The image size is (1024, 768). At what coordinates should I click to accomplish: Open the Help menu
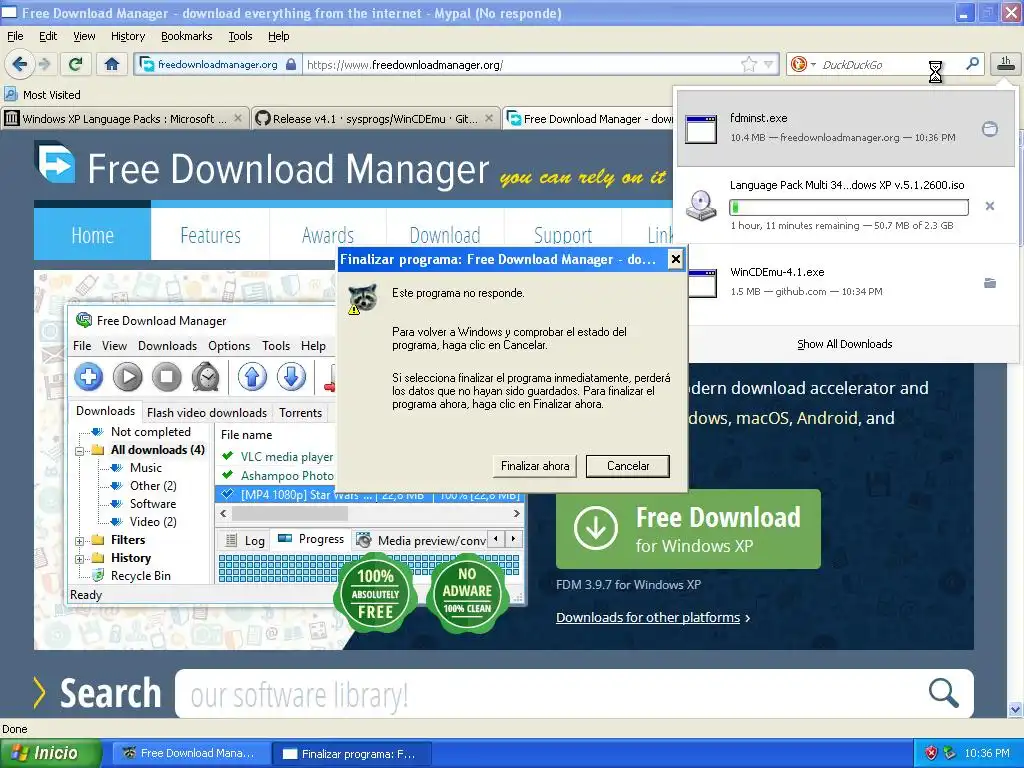point(278,36)
